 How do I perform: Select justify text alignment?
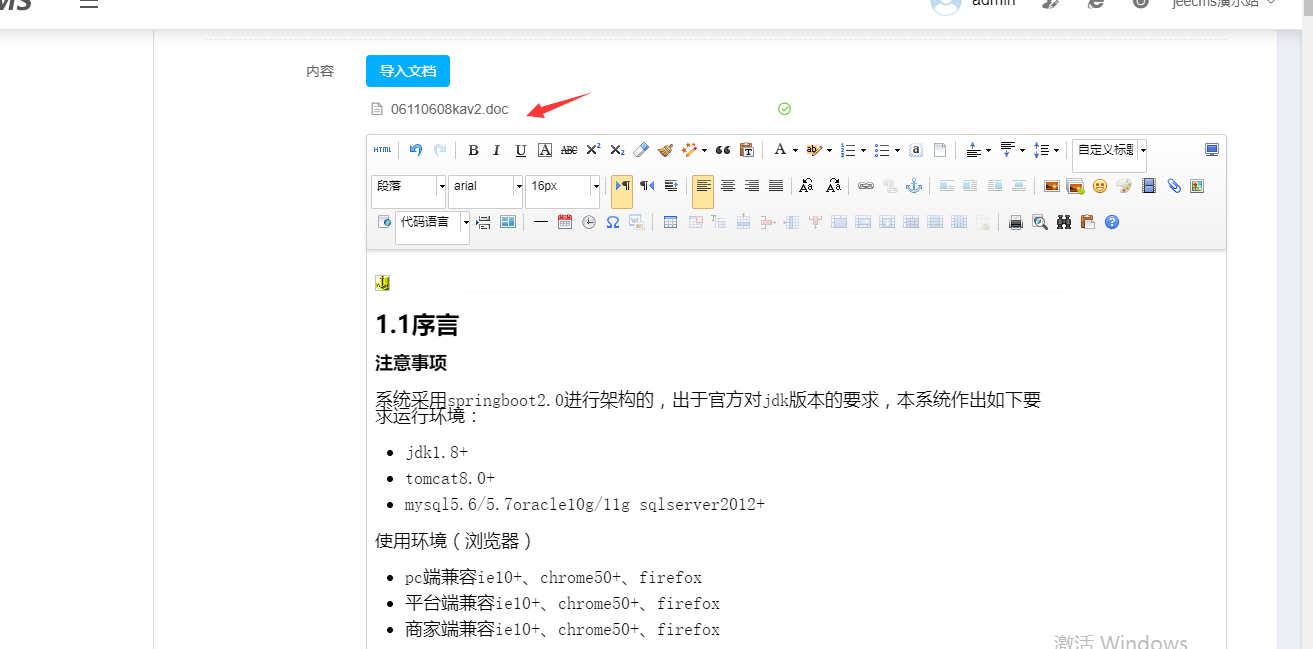[x=776, y=186]
